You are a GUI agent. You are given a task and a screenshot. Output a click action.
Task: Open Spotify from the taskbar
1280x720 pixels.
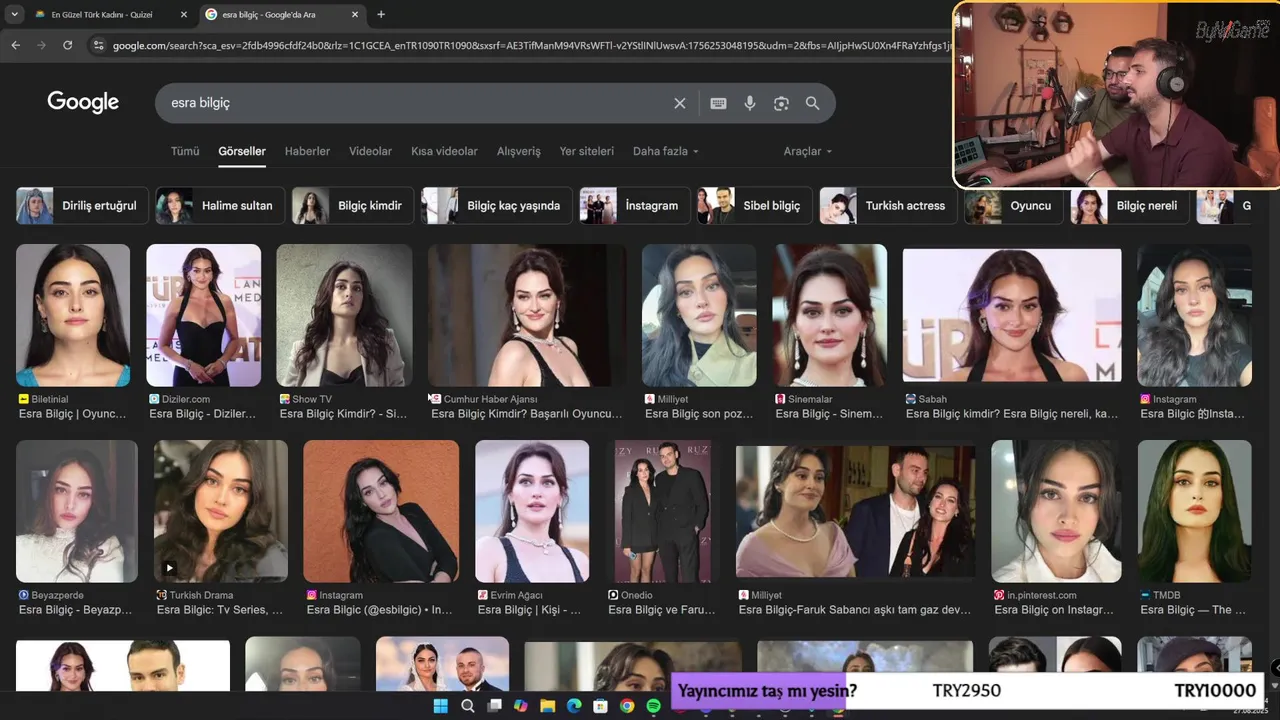[653, 706]
